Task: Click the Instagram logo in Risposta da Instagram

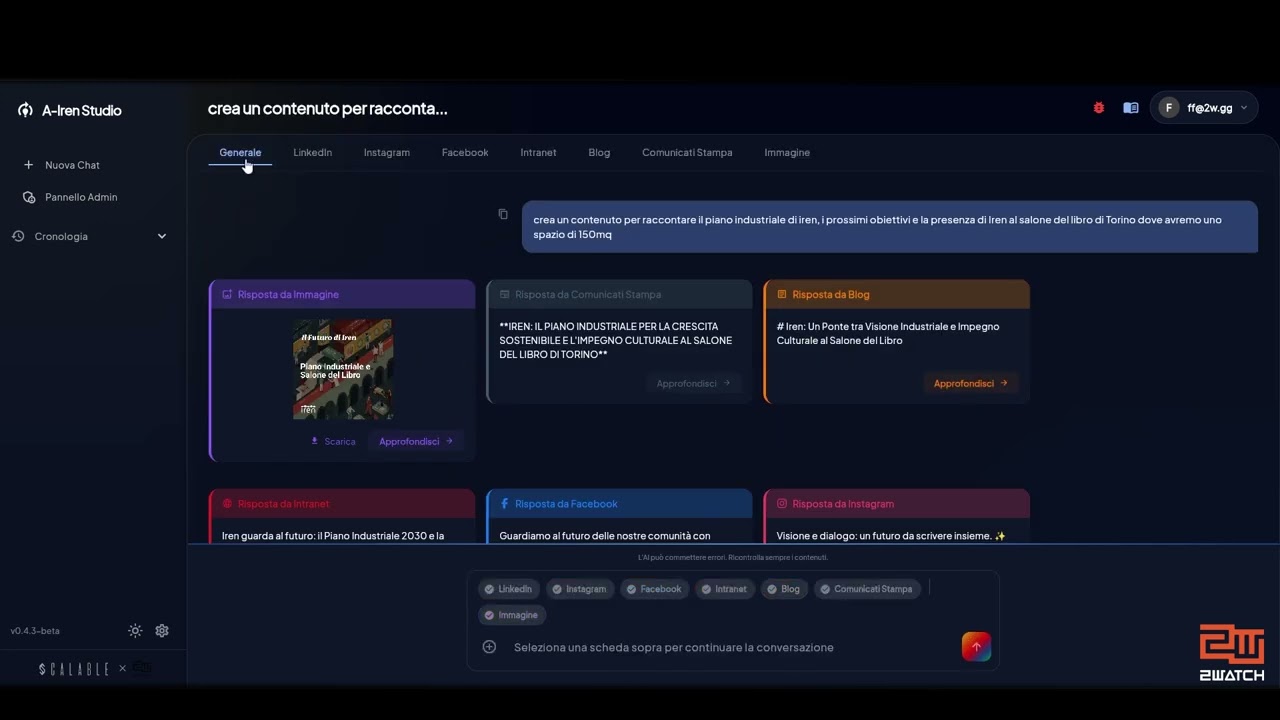Action: [782, 504]
